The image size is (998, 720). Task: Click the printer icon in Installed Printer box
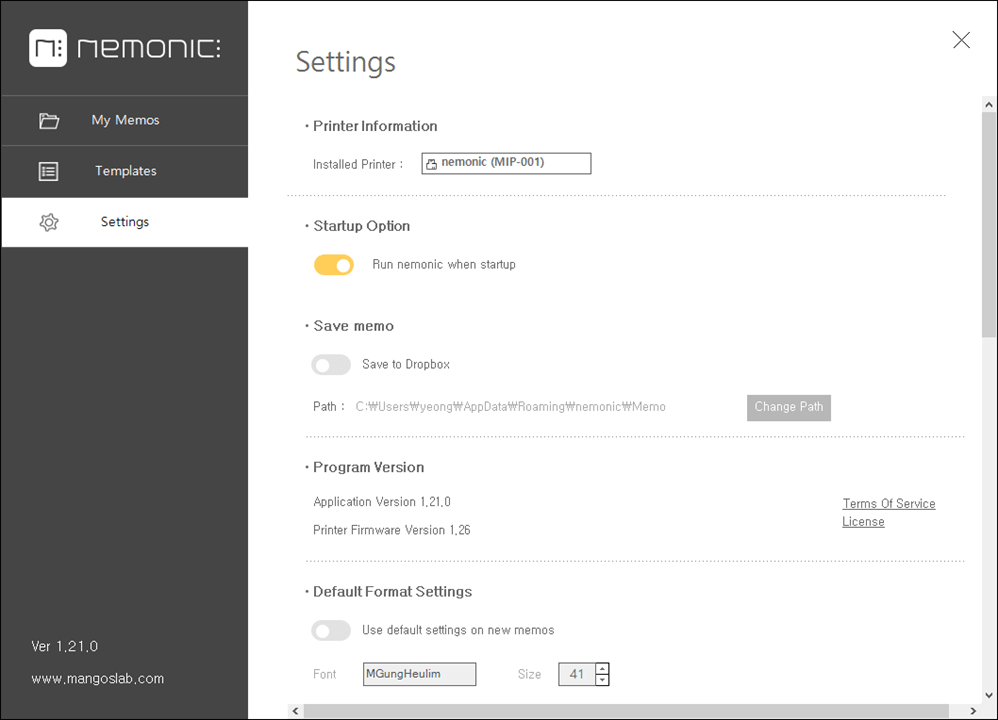click(x=432, y=164)
